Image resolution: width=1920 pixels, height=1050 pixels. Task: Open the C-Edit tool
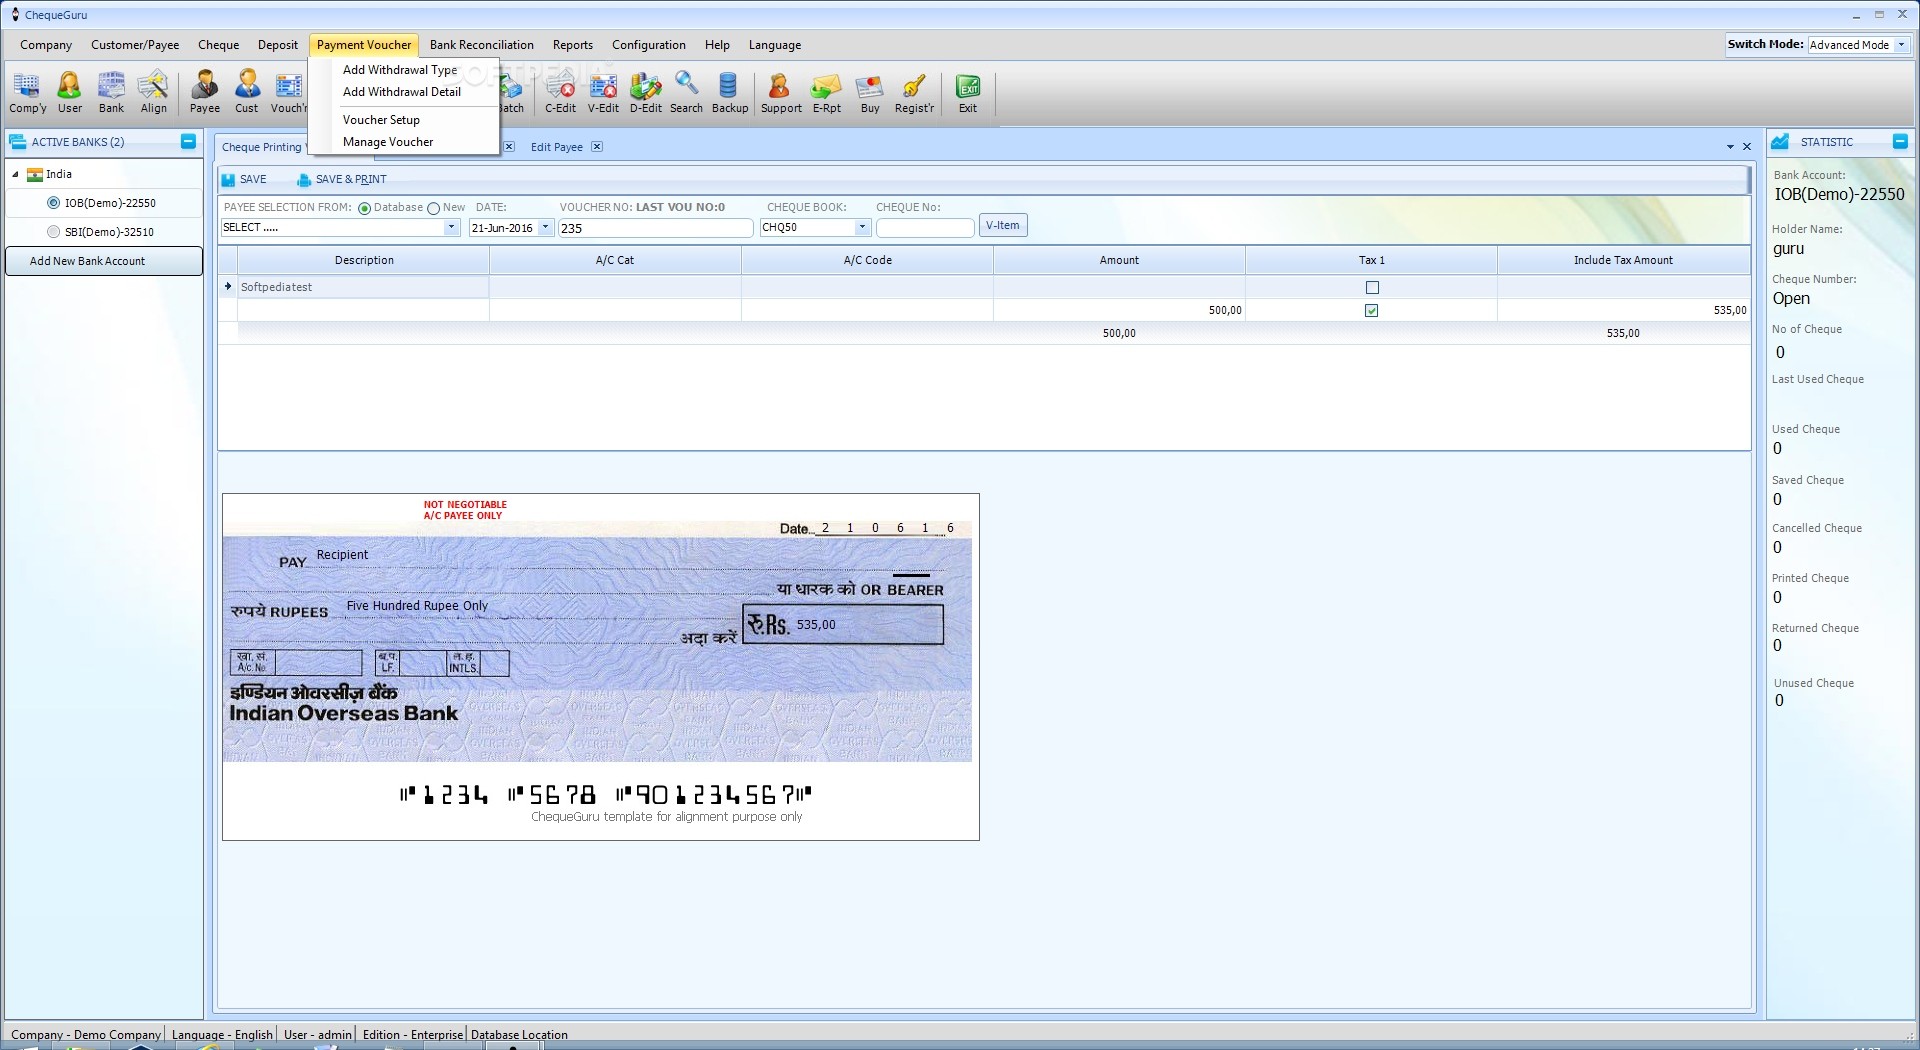tap(560, 93)
